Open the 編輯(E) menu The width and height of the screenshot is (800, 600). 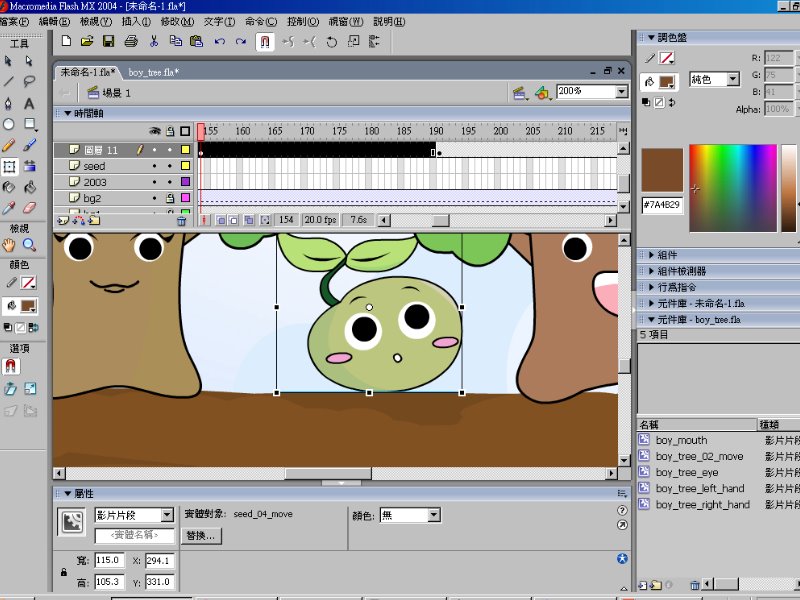[54, 21]
